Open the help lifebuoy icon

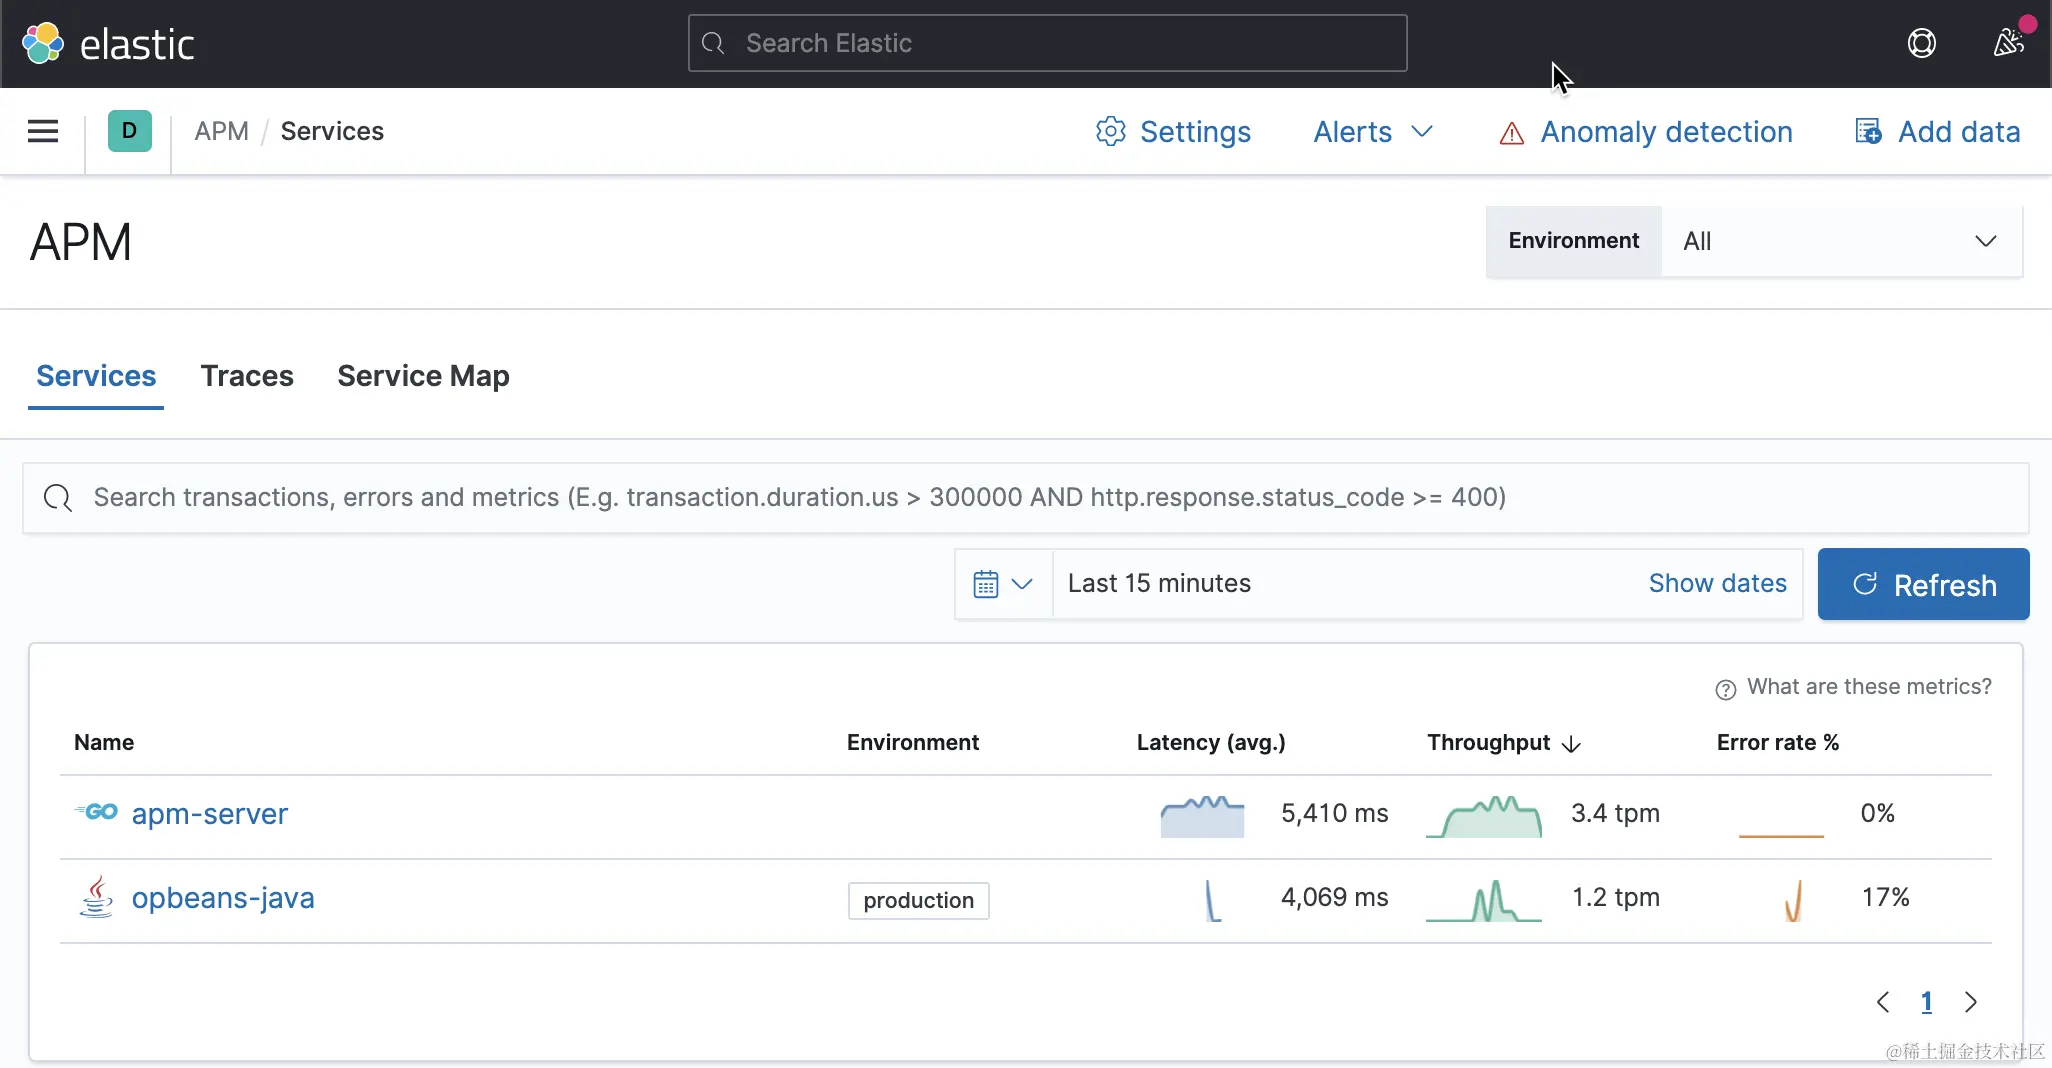click(x=1921, y=43)
